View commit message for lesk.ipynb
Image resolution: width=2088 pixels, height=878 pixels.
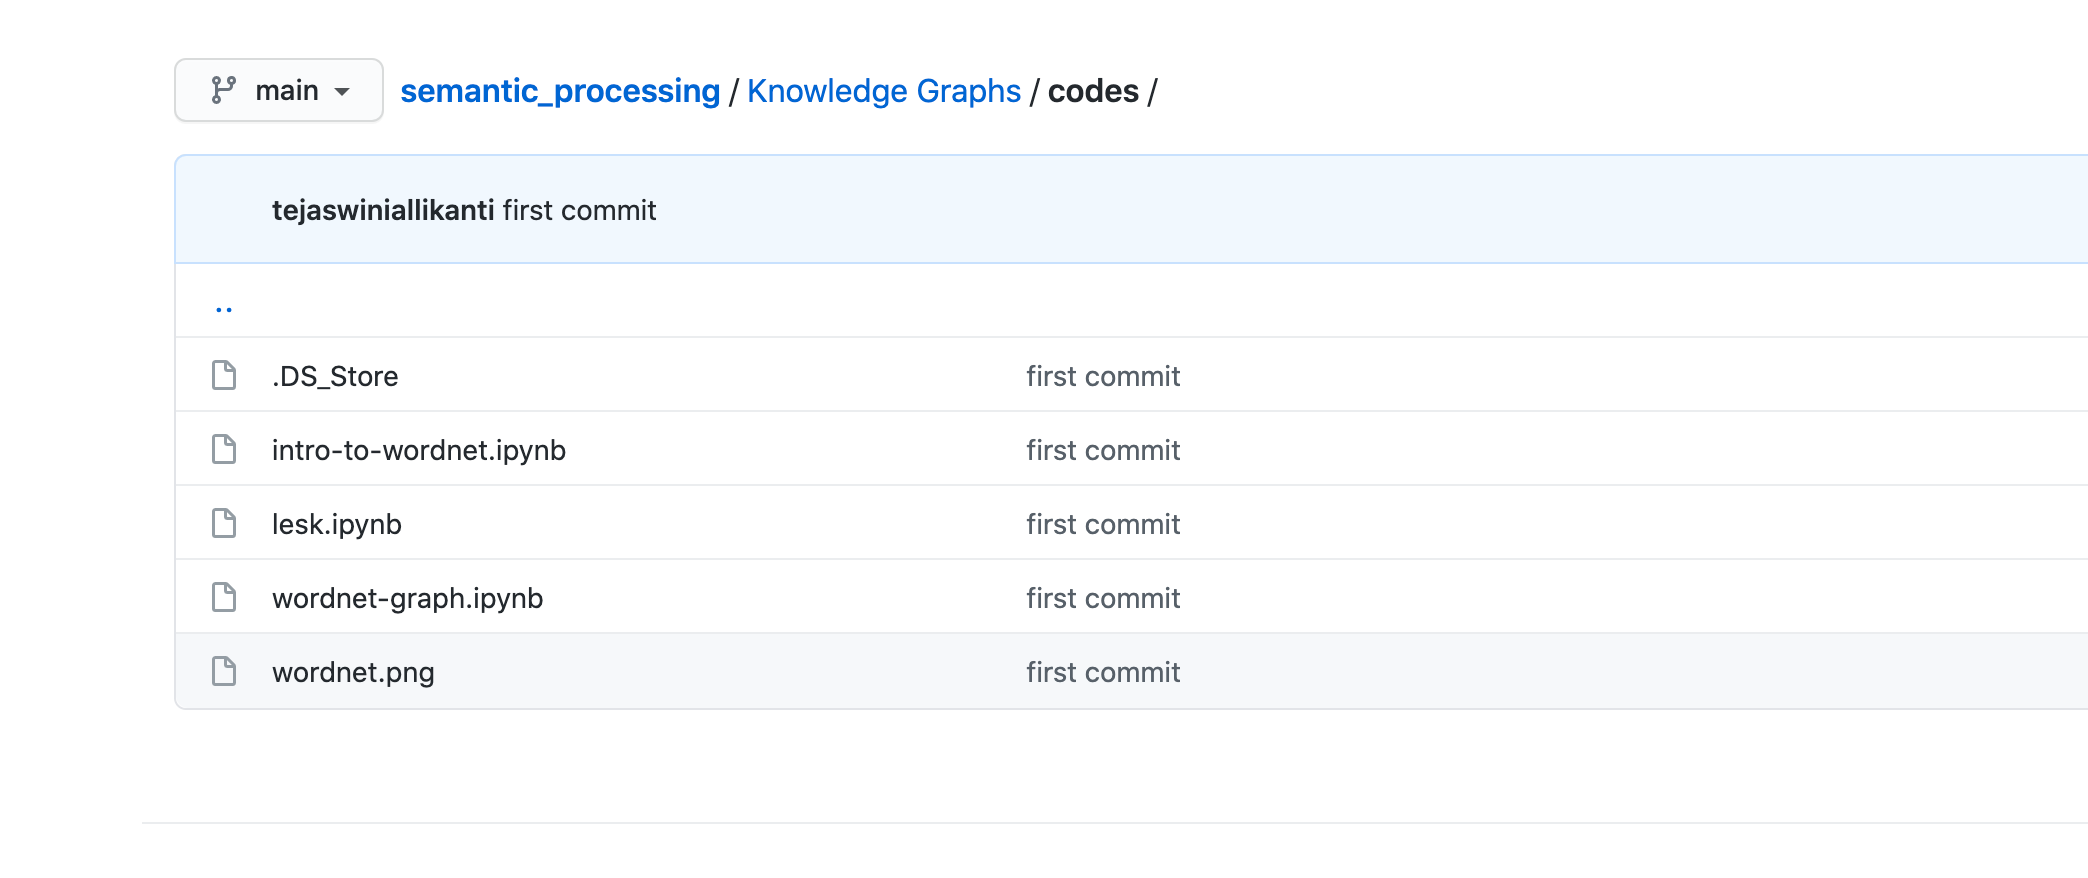click(x=1103, y=524)
